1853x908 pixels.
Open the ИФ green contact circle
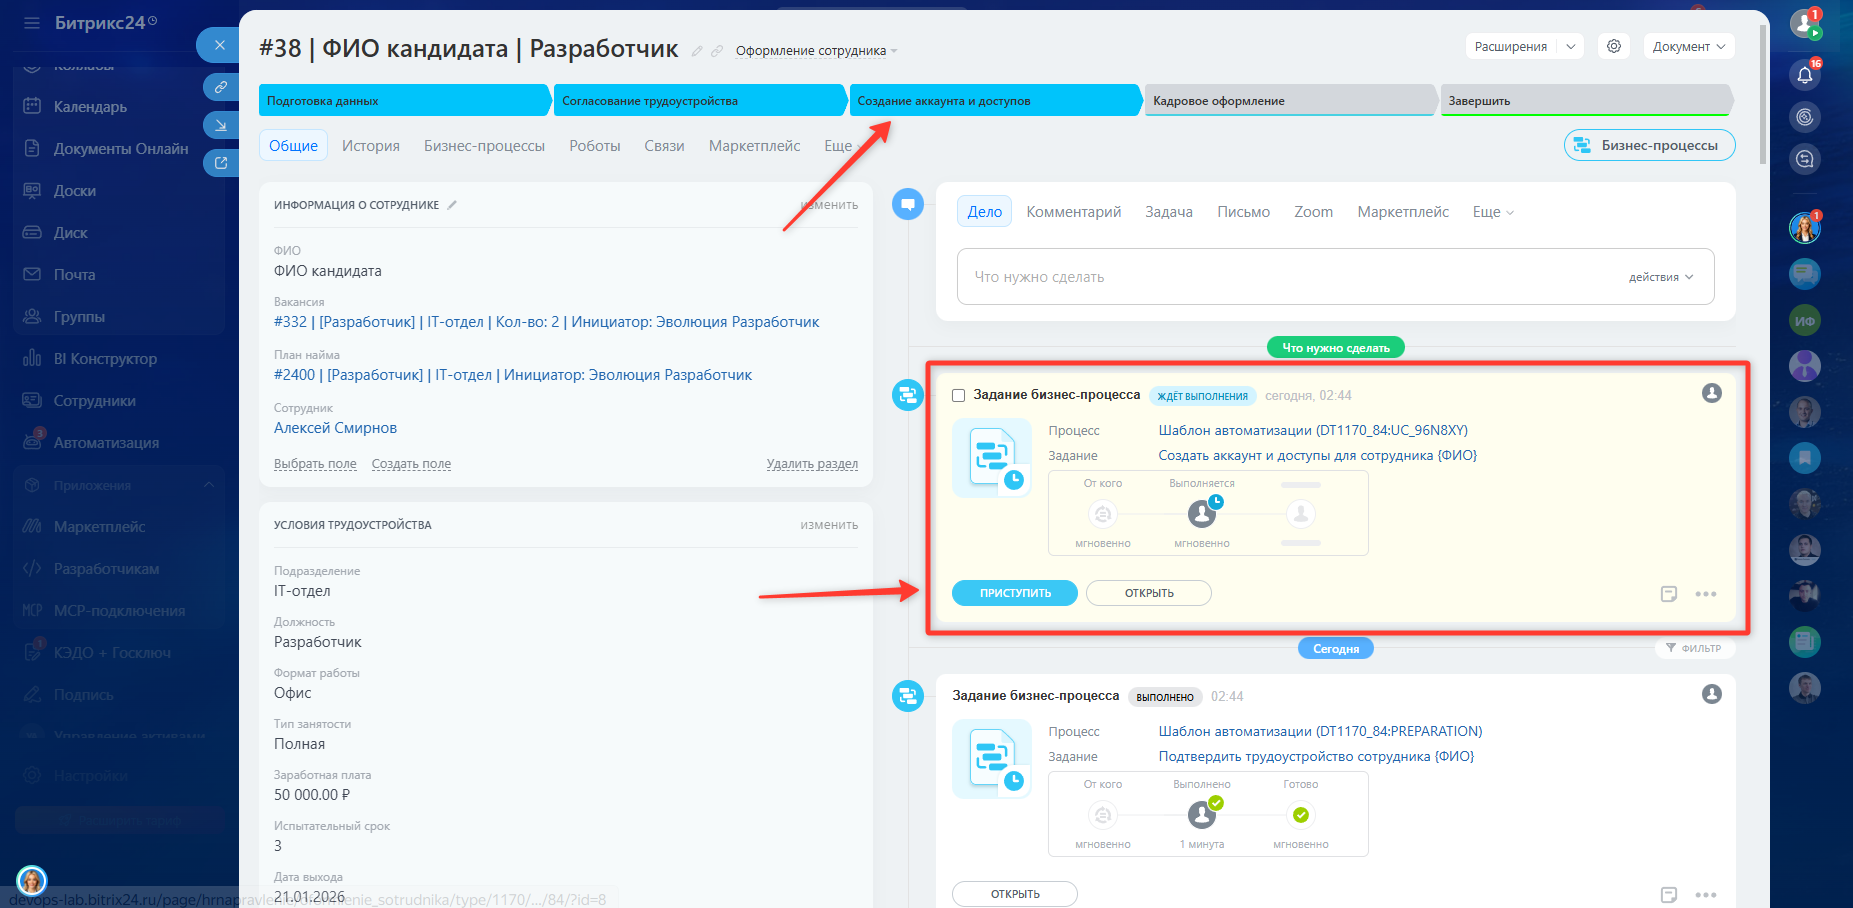coord(1805,321)
